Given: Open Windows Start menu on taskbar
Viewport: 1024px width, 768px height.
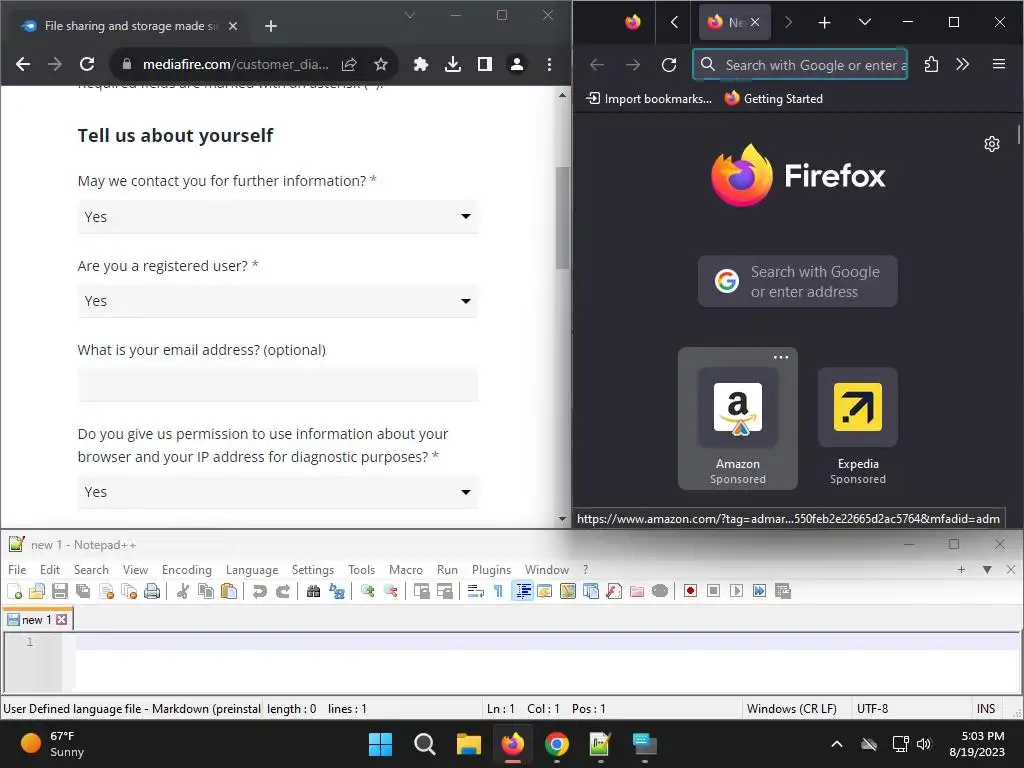Looking at the screenshot, I should point(380,744).
